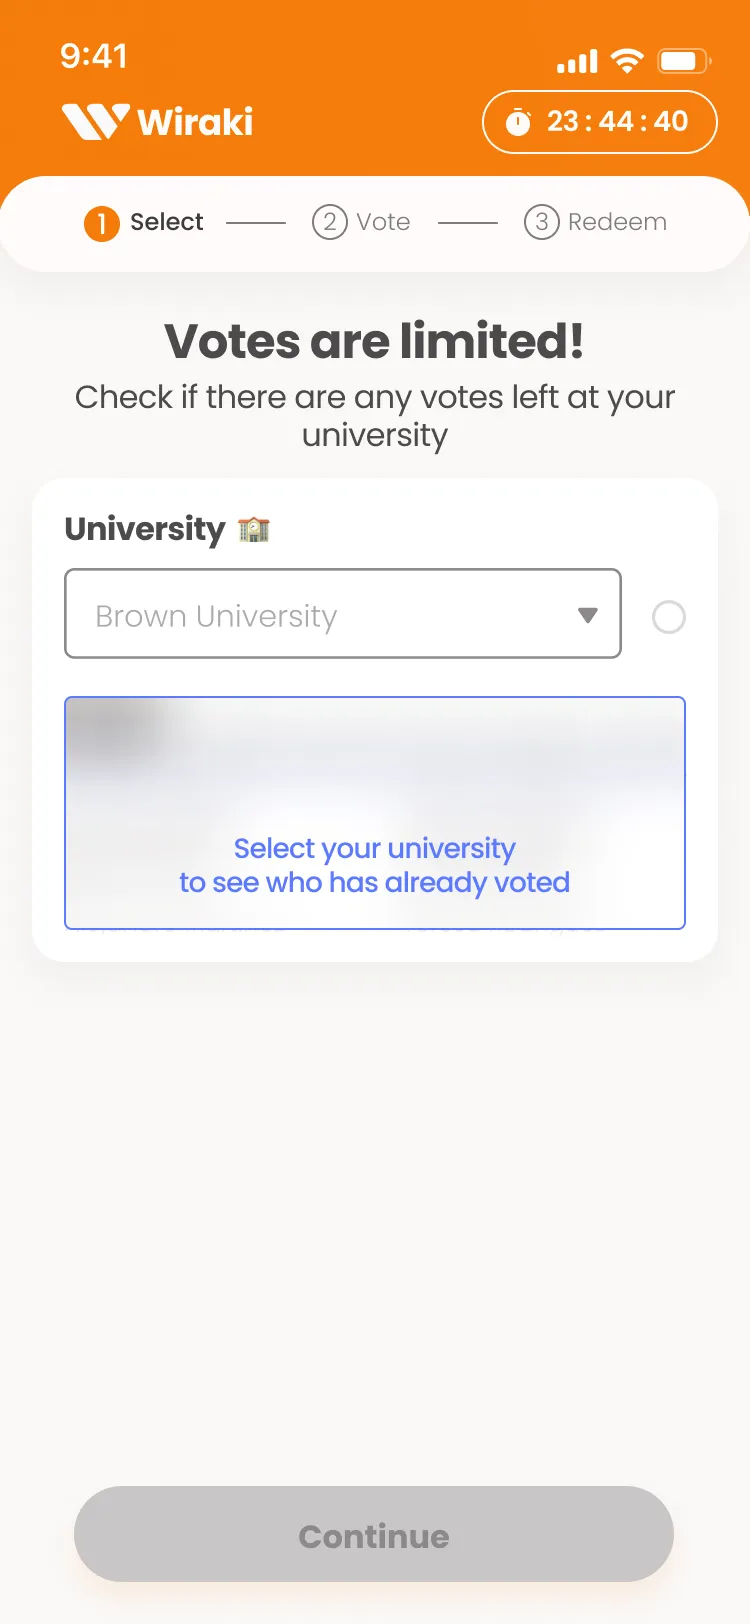This screenshot has width=750, height=1624.
Task: Click the step 1 number circle
Action: (x=101, y=223)
